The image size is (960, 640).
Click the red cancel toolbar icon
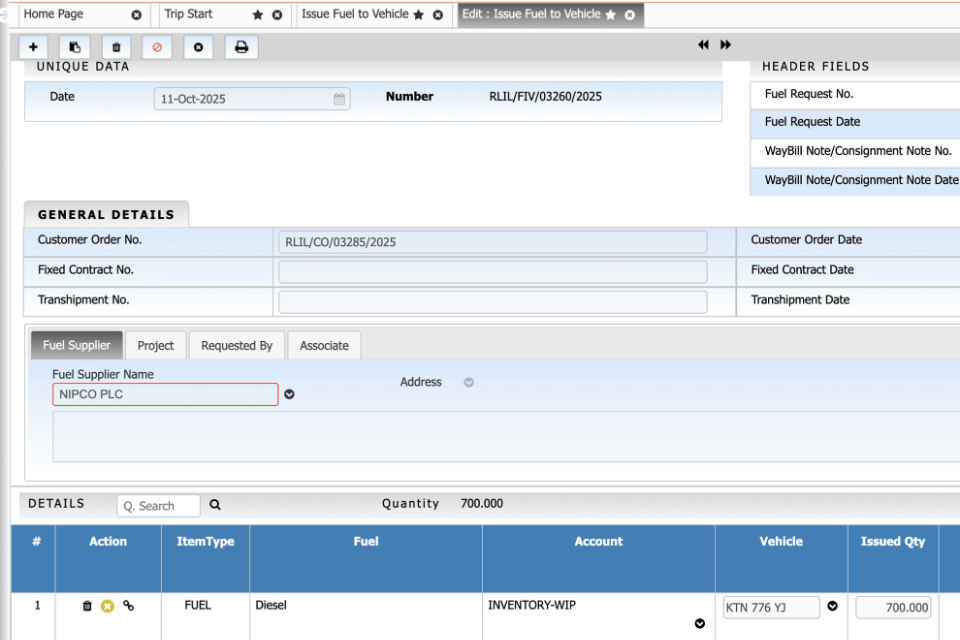[157, 47]
